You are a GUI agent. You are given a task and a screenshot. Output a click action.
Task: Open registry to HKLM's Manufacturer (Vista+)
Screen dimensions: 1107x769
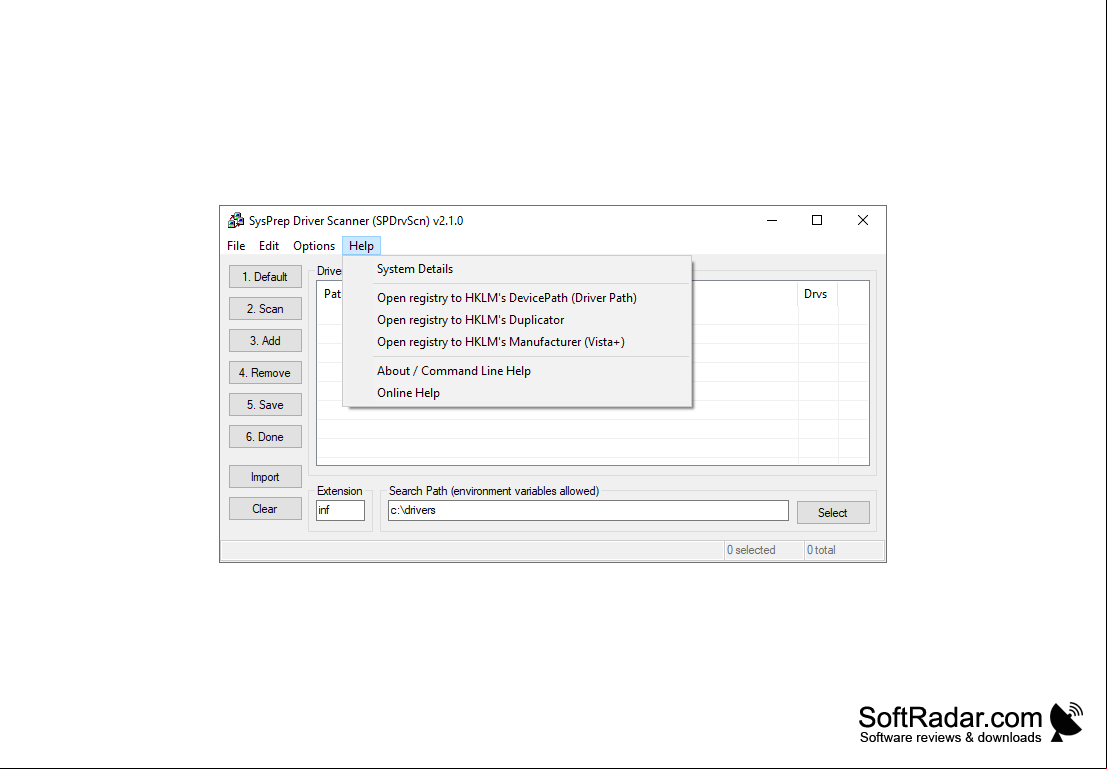pos(517,342)
